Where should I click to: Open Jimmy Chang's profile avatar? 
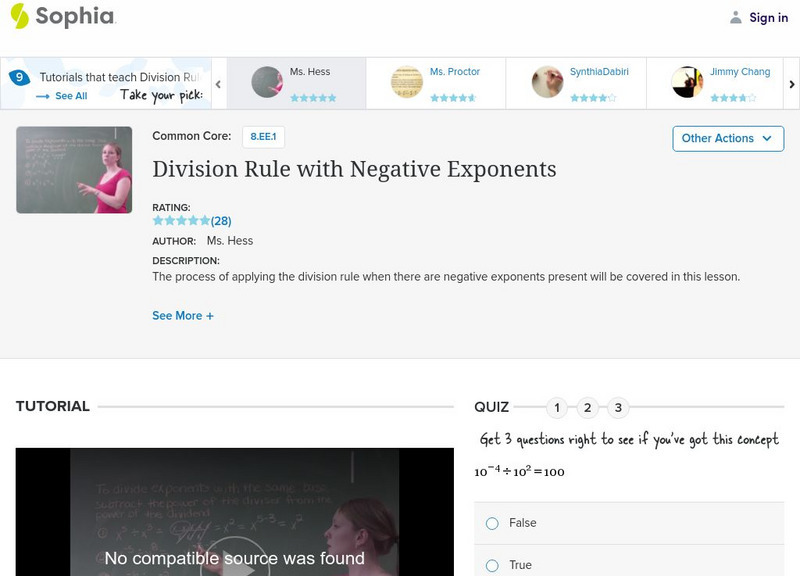coord(688,81)
